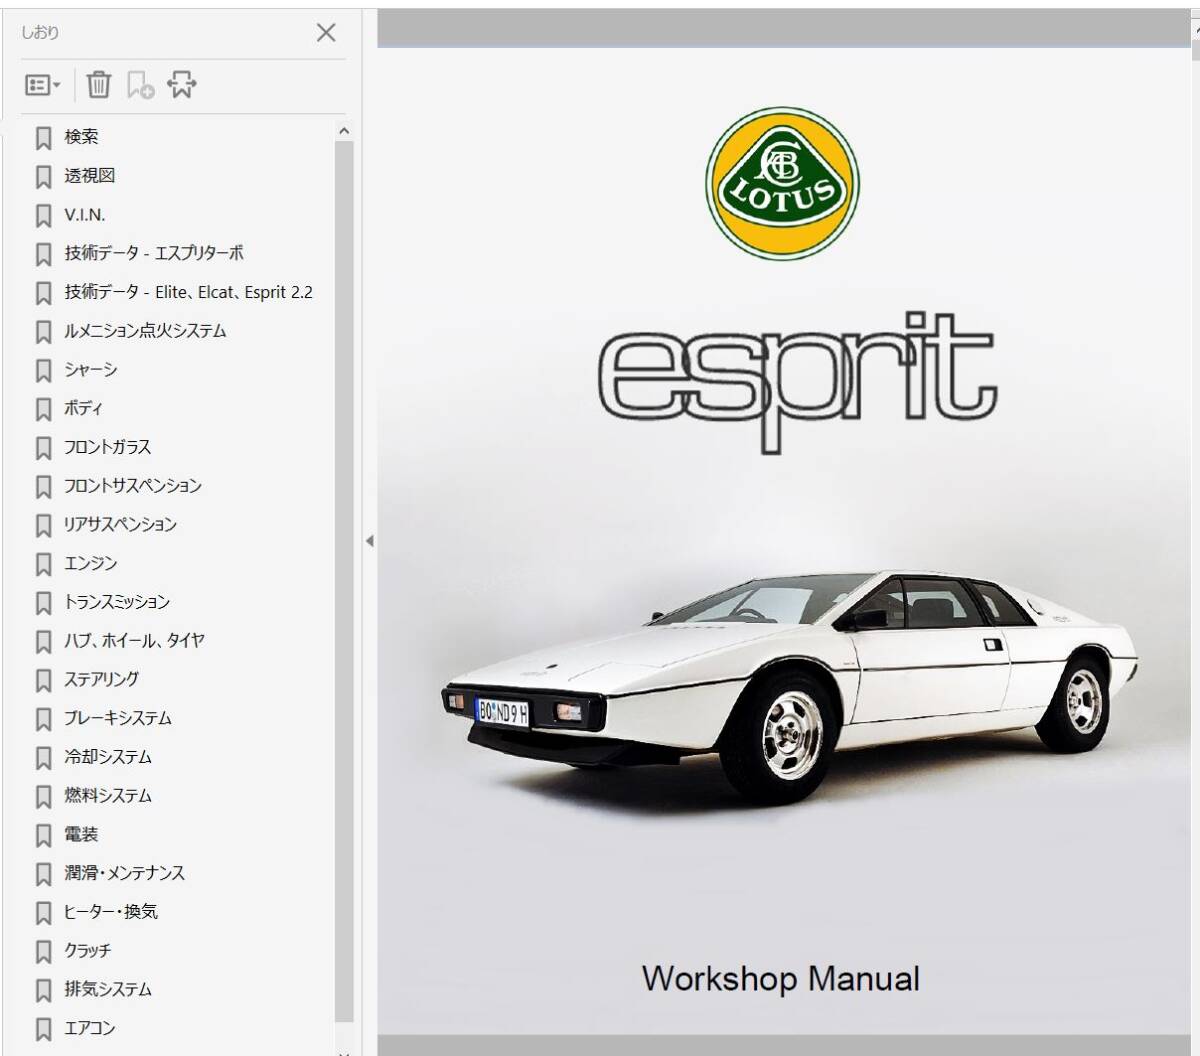Select the トランスミッション bookmark
Screen dimensions: 1200x1056
(x=117, y=602)
